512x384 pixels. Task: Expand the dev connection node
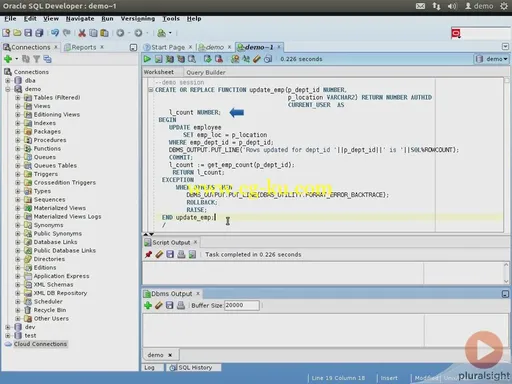[8, 327]
